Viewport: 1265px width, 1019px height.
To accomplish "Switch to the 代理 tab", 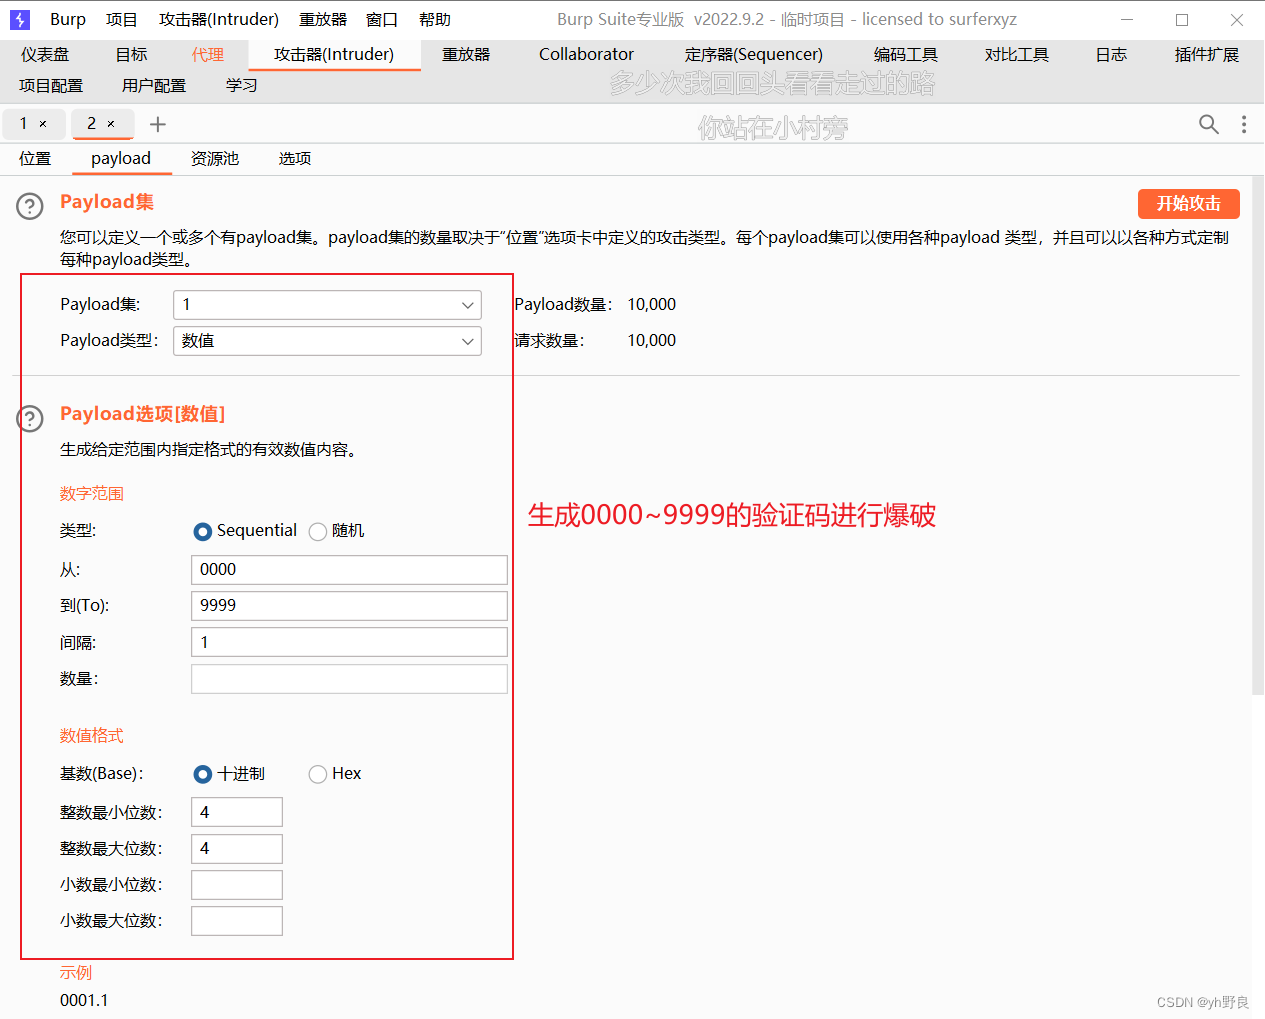I will pyautogui.click(x=208, y=55).
